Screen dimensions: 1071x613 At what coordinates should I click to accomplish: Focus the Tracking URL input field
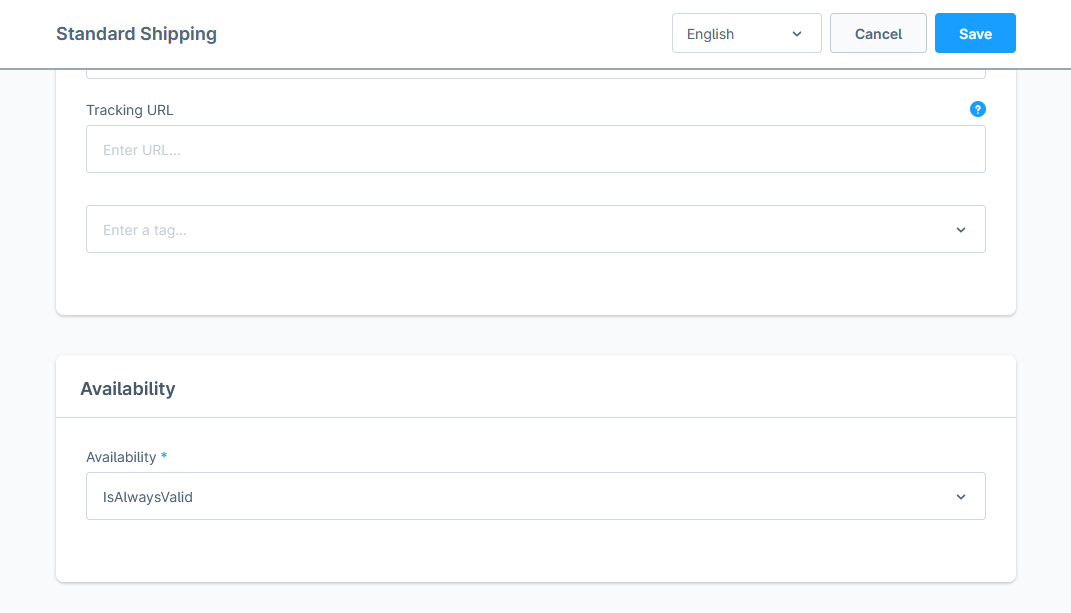tap(536, 149)
